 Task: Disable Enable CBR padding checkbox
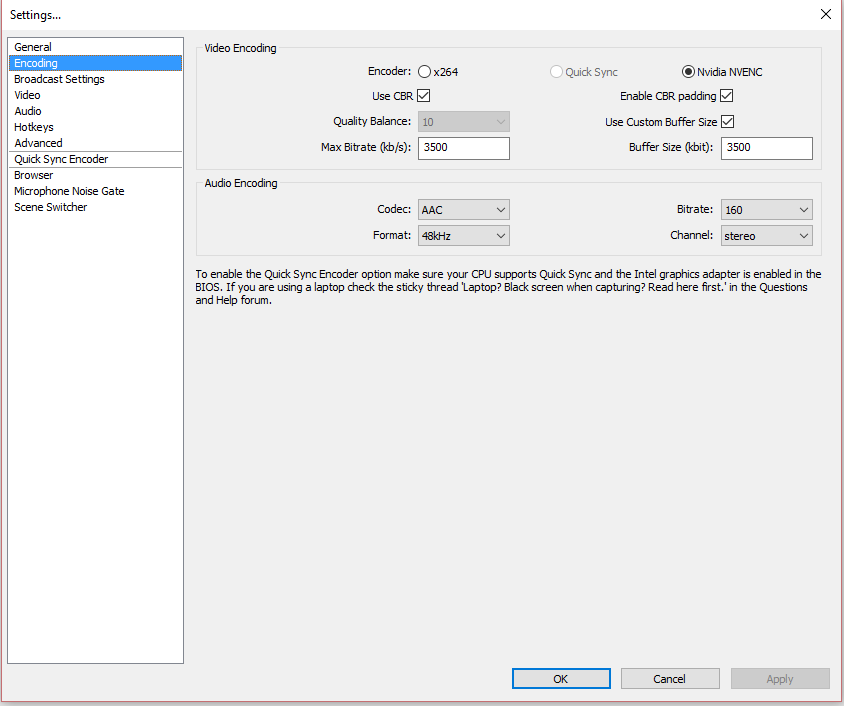pyautogui.click(x=727, y=96)
